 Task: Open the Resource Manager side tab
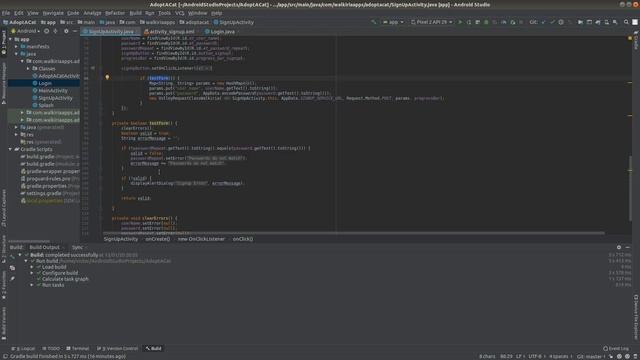(x=4, y=83)
